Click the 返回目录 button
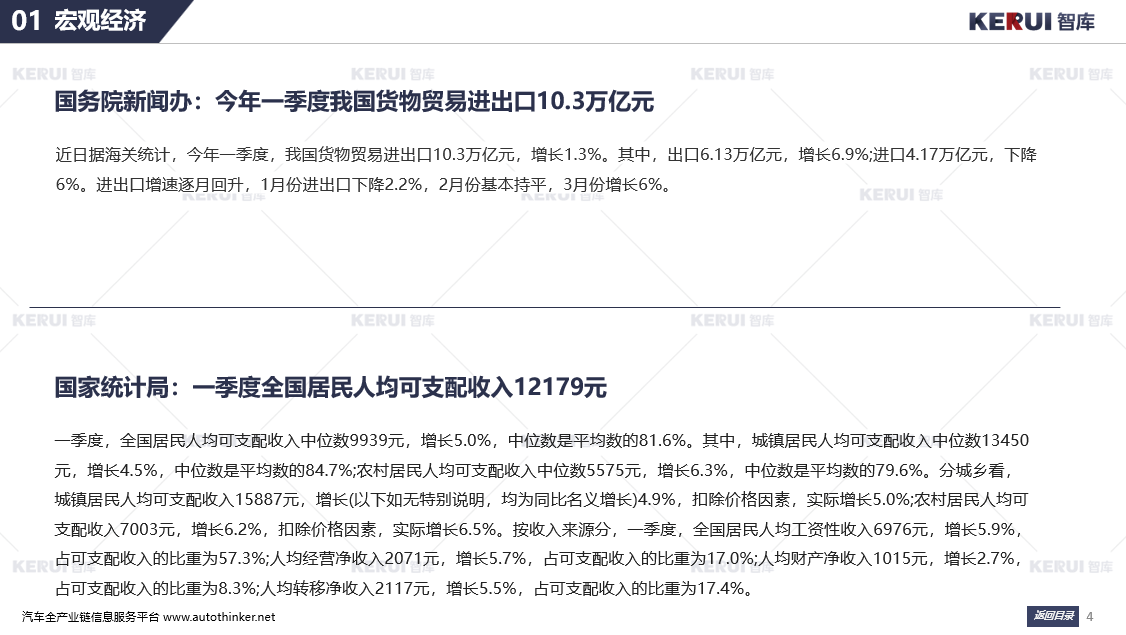The width and height of the screenshot is (1126, 635). tap(1053, 616)
